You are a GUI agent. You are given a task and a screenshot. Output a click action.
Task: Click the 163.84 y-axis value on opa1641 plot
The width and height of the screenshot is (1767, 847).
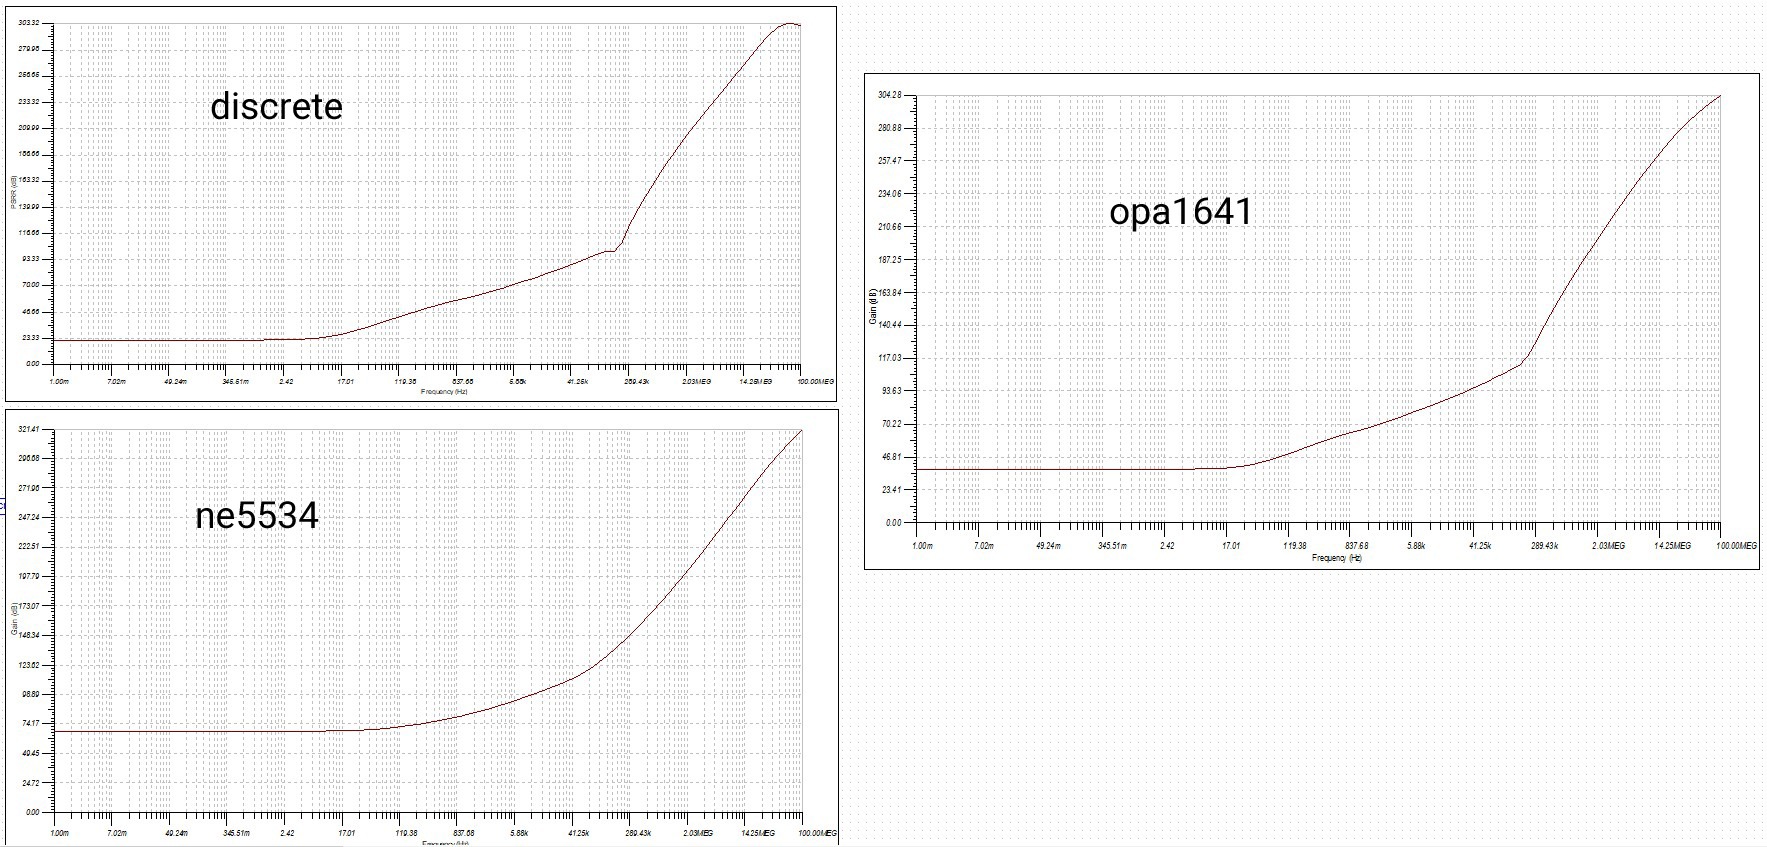pos(889,293)
